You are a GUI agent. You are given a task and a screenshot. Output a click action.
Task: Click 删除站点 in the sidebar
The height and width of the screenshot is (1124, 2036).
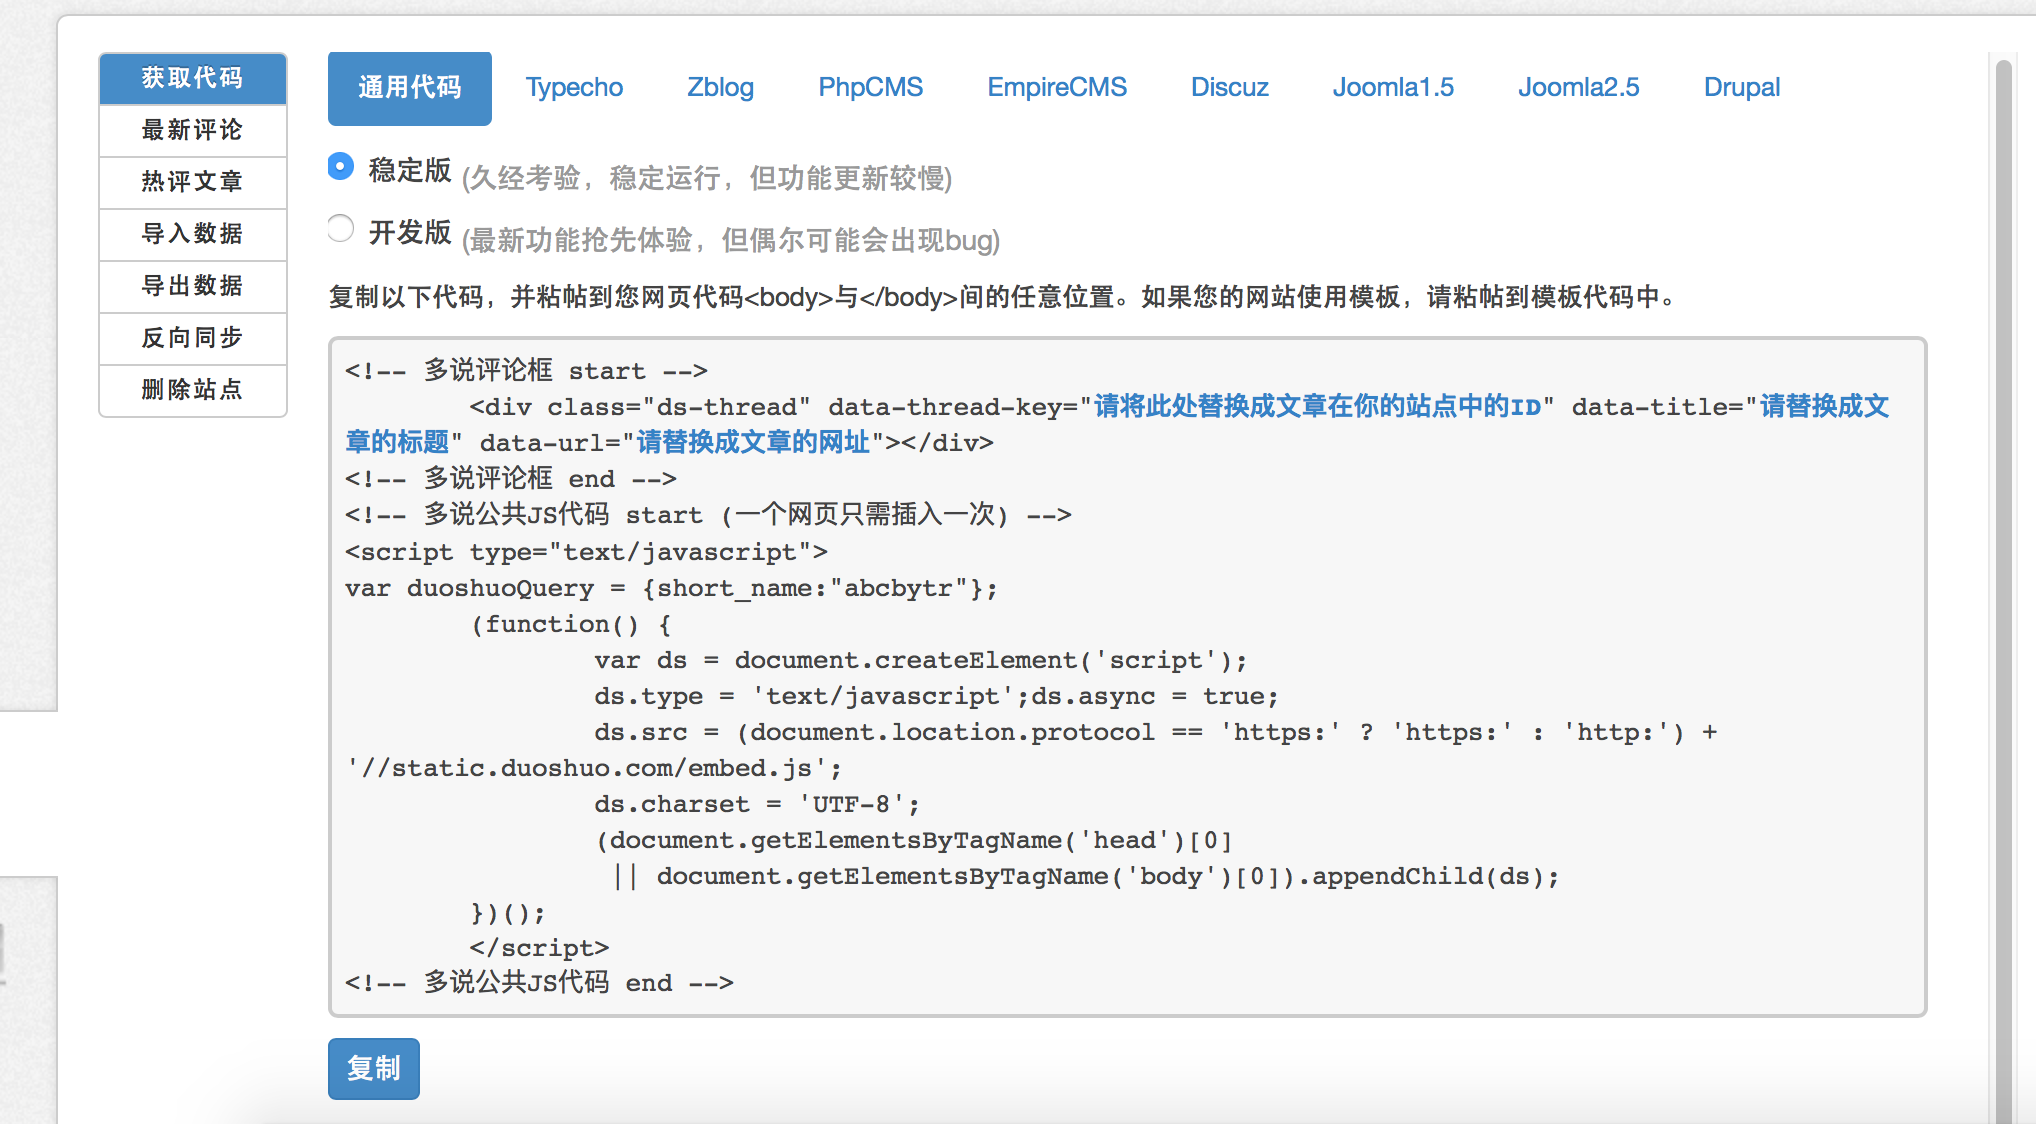point(193,390)
